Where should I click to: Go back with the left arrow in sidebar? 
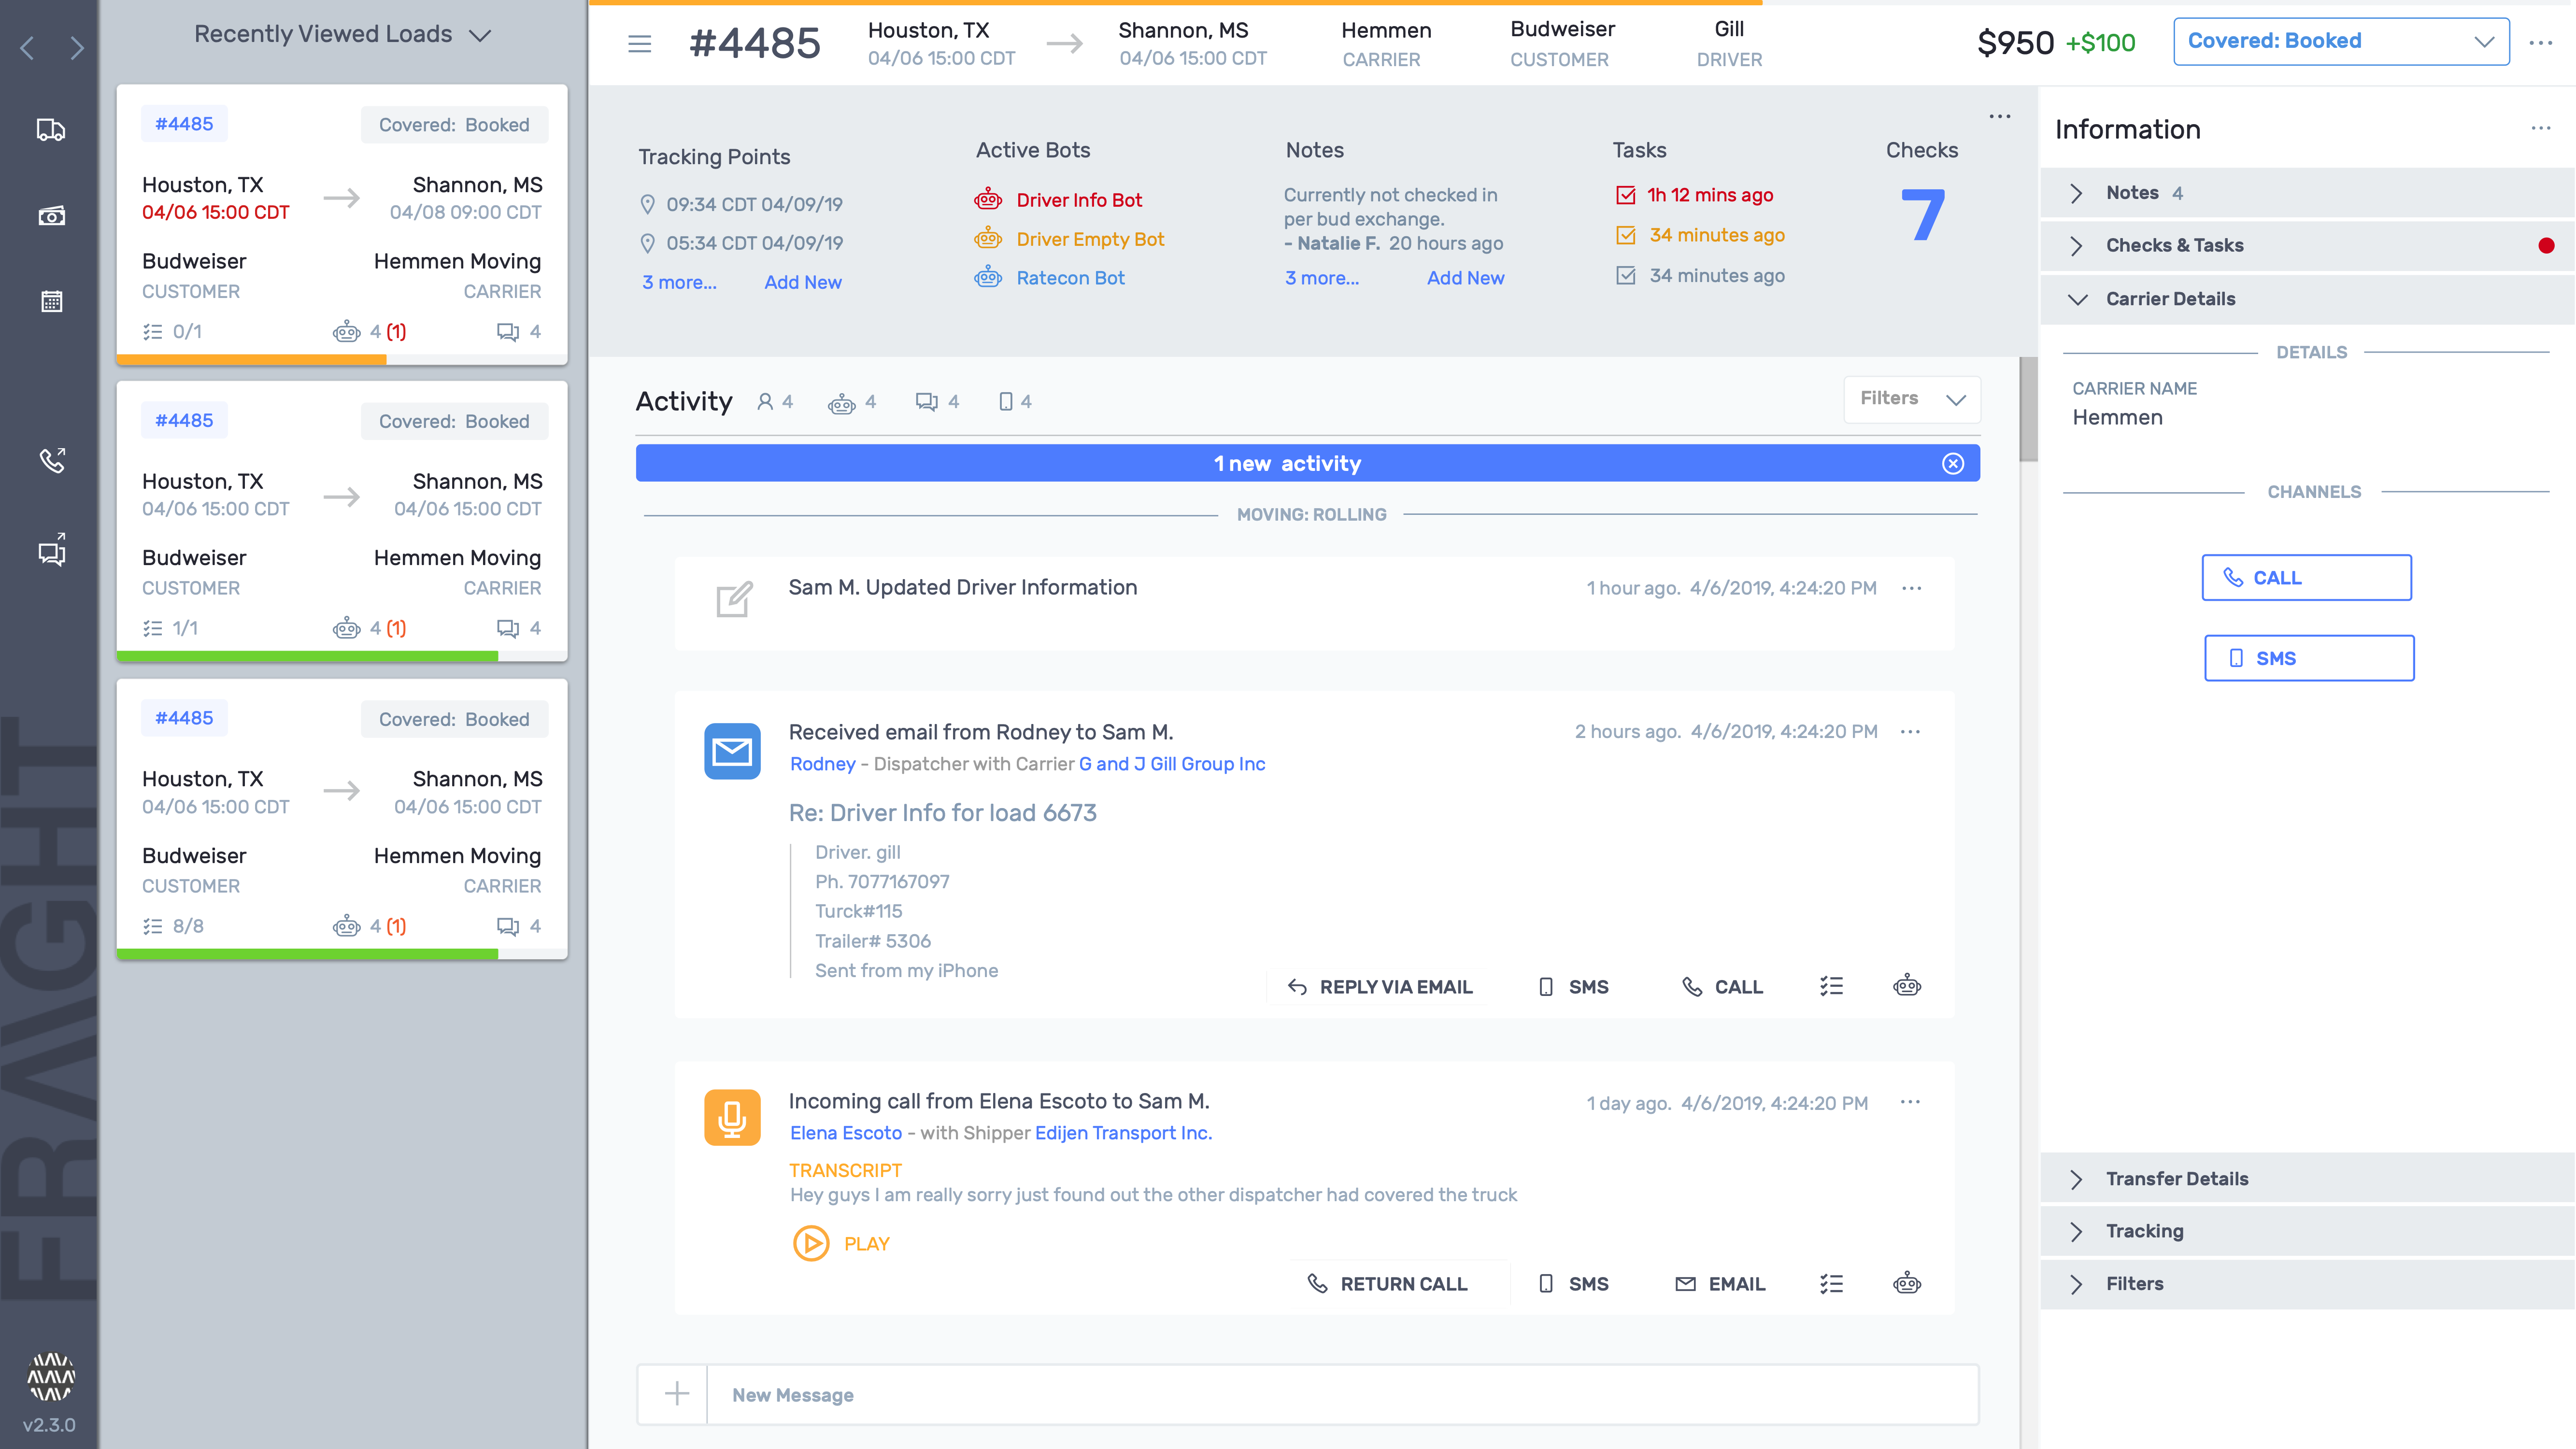coord(27,47)
